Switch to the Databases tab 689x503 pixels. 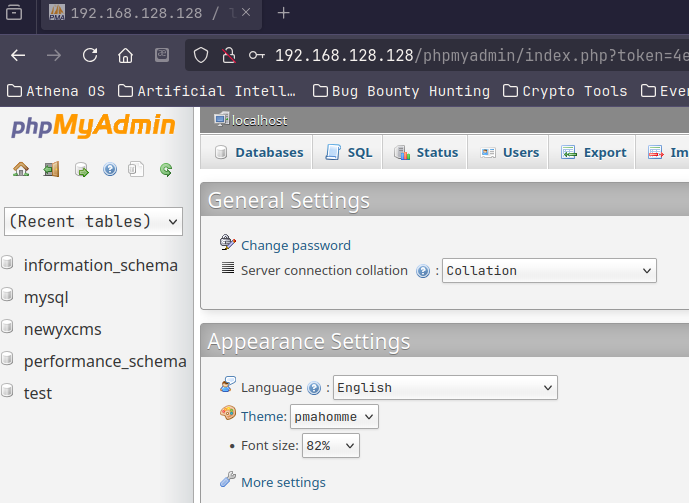click(x=258, y=153)
